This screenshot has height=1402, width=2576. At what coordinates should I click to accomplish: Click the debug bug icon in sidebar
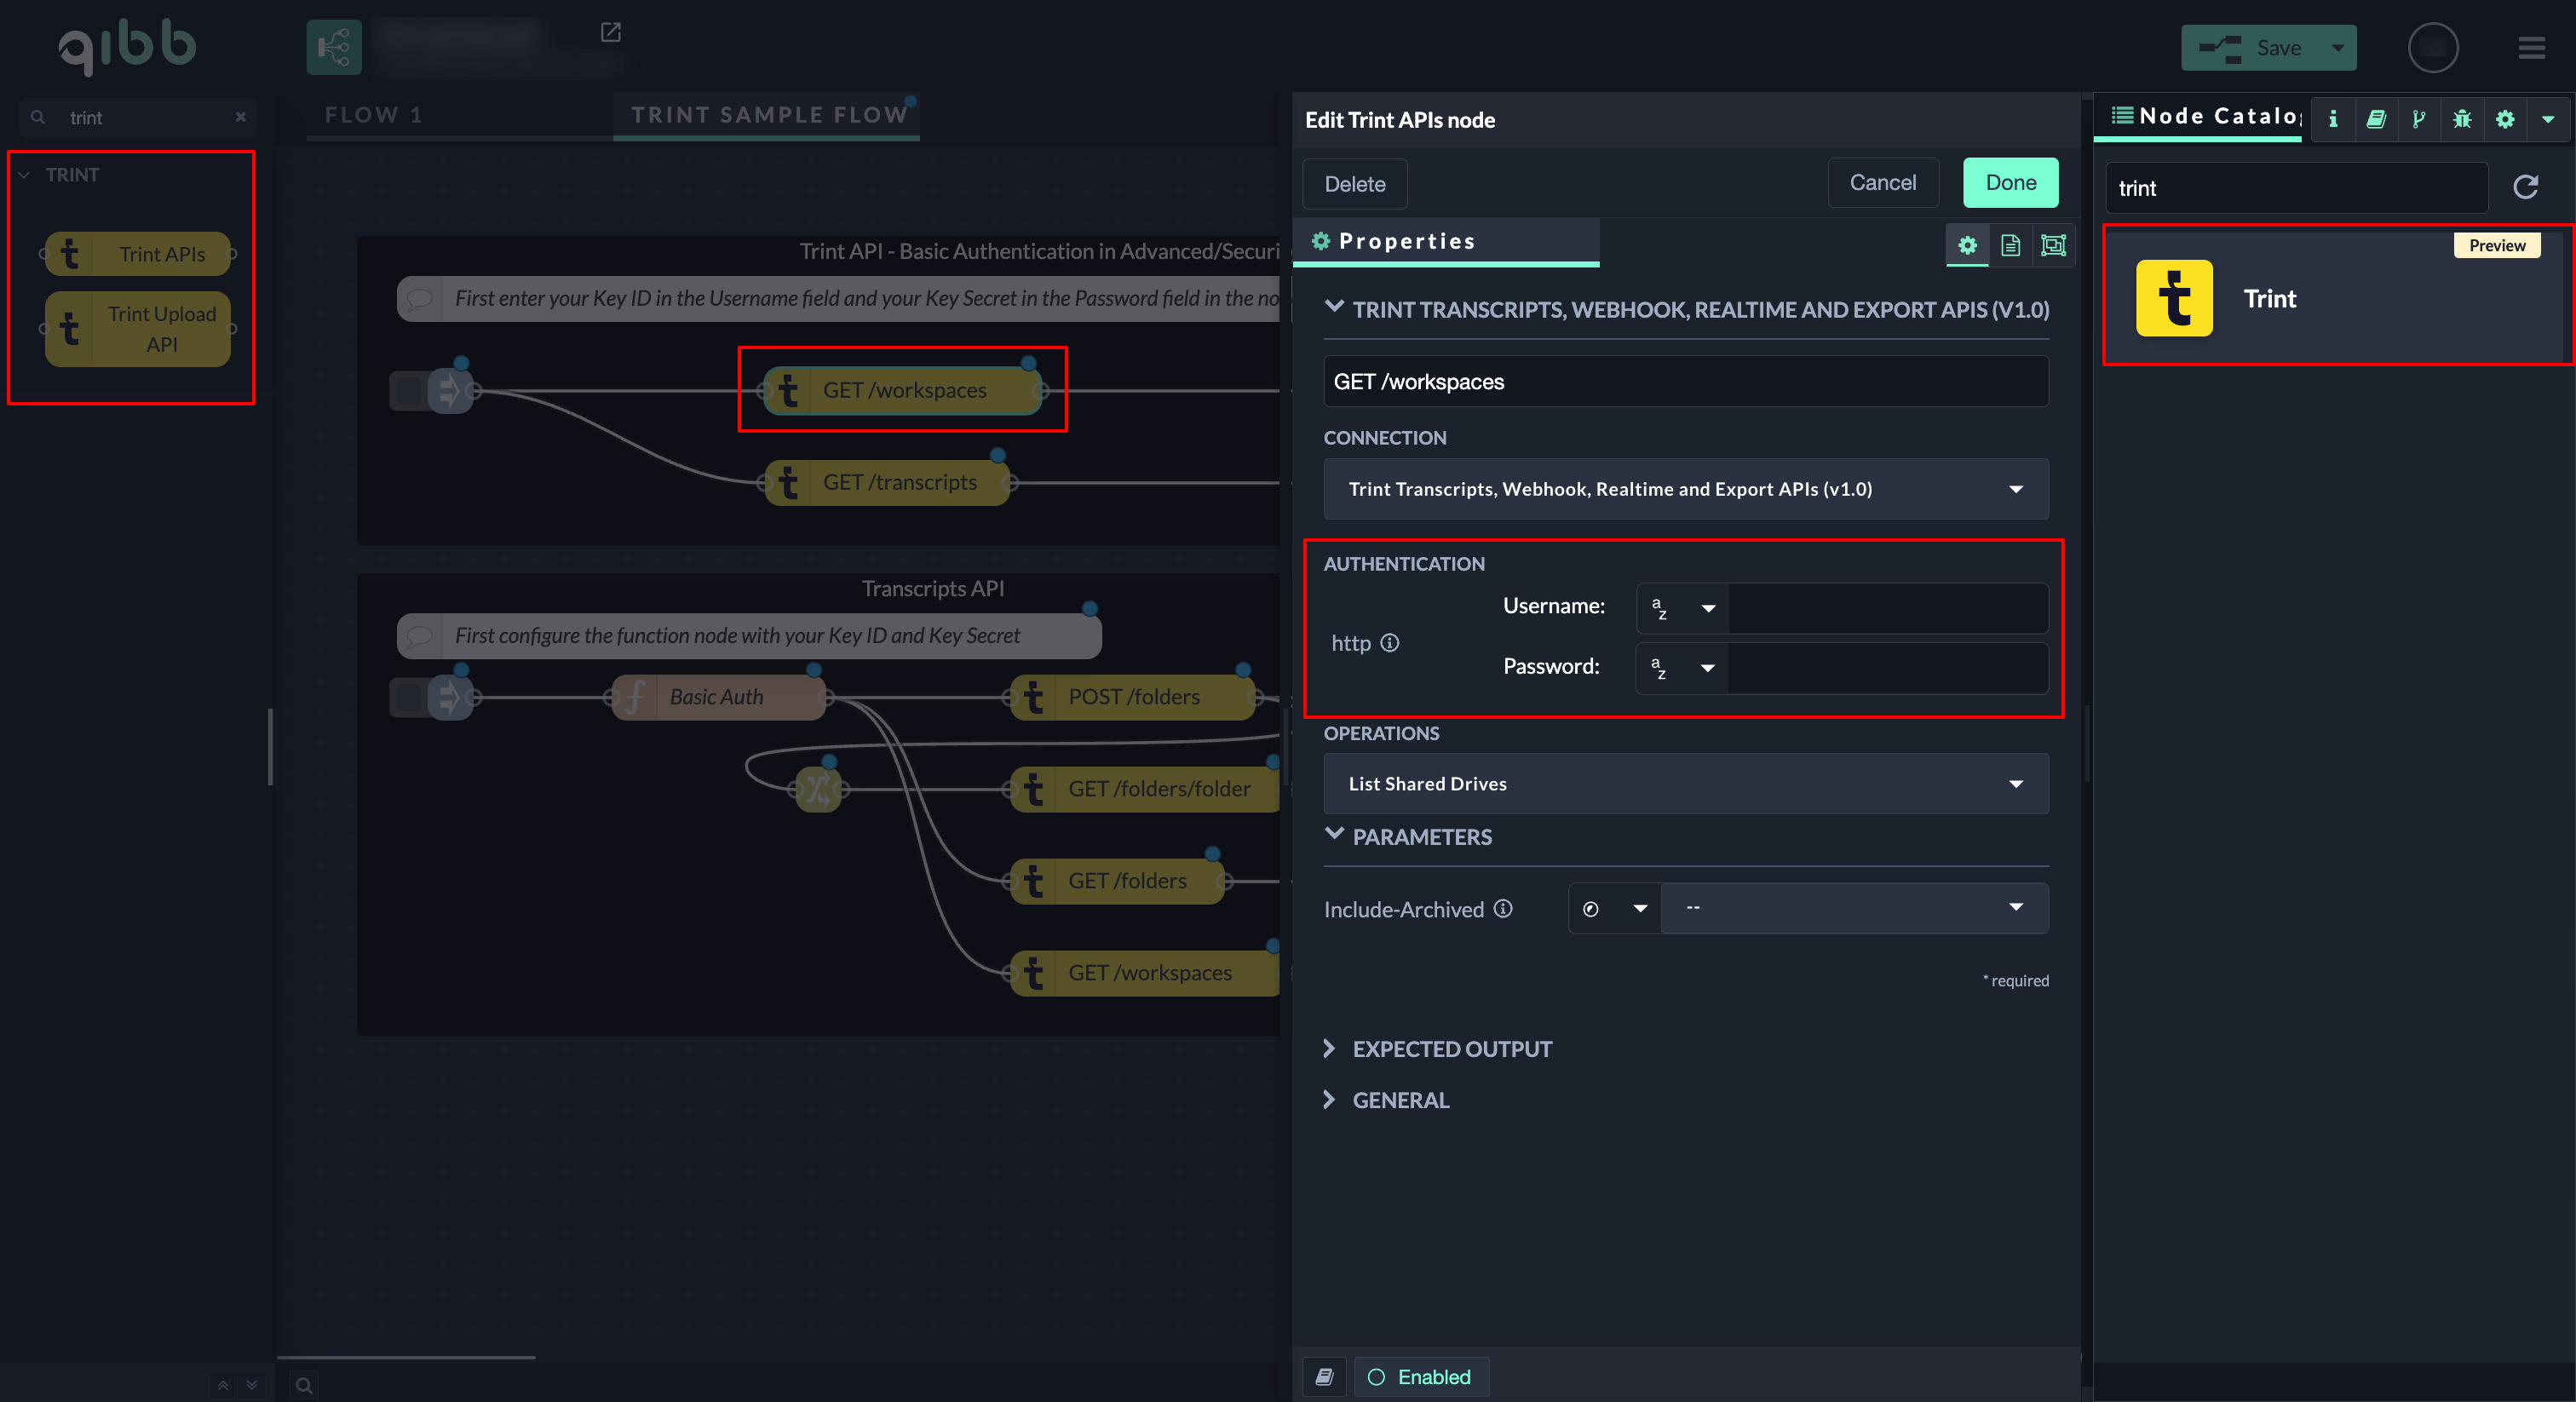2462,119
